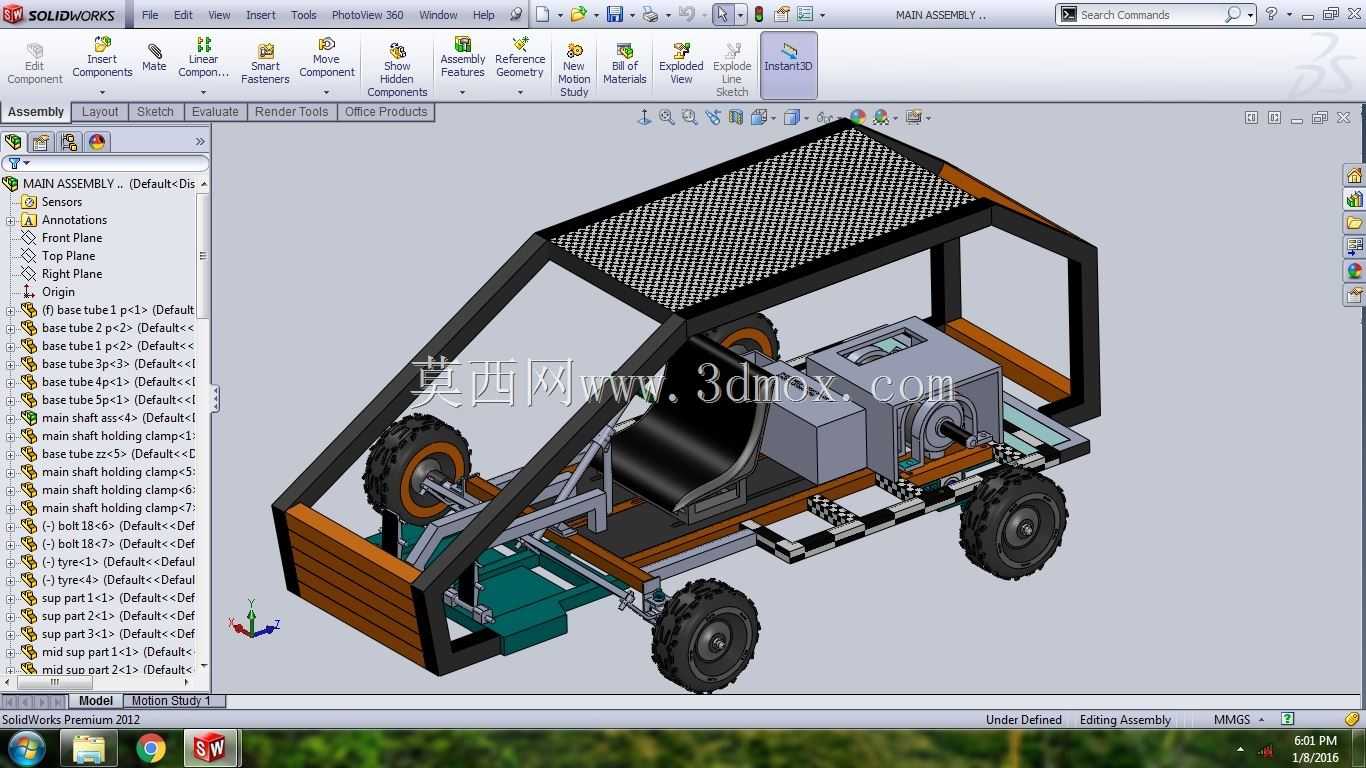Toggle the Select cursor tool
This screenshot has width=1366, height=768.
point(721,14)
